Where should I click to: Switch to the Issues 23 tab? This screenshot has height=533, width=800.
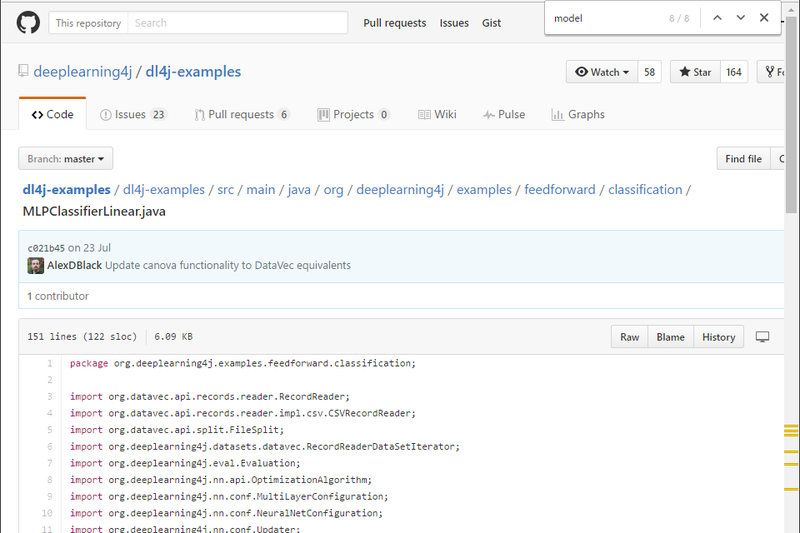(x=133, y=114)
